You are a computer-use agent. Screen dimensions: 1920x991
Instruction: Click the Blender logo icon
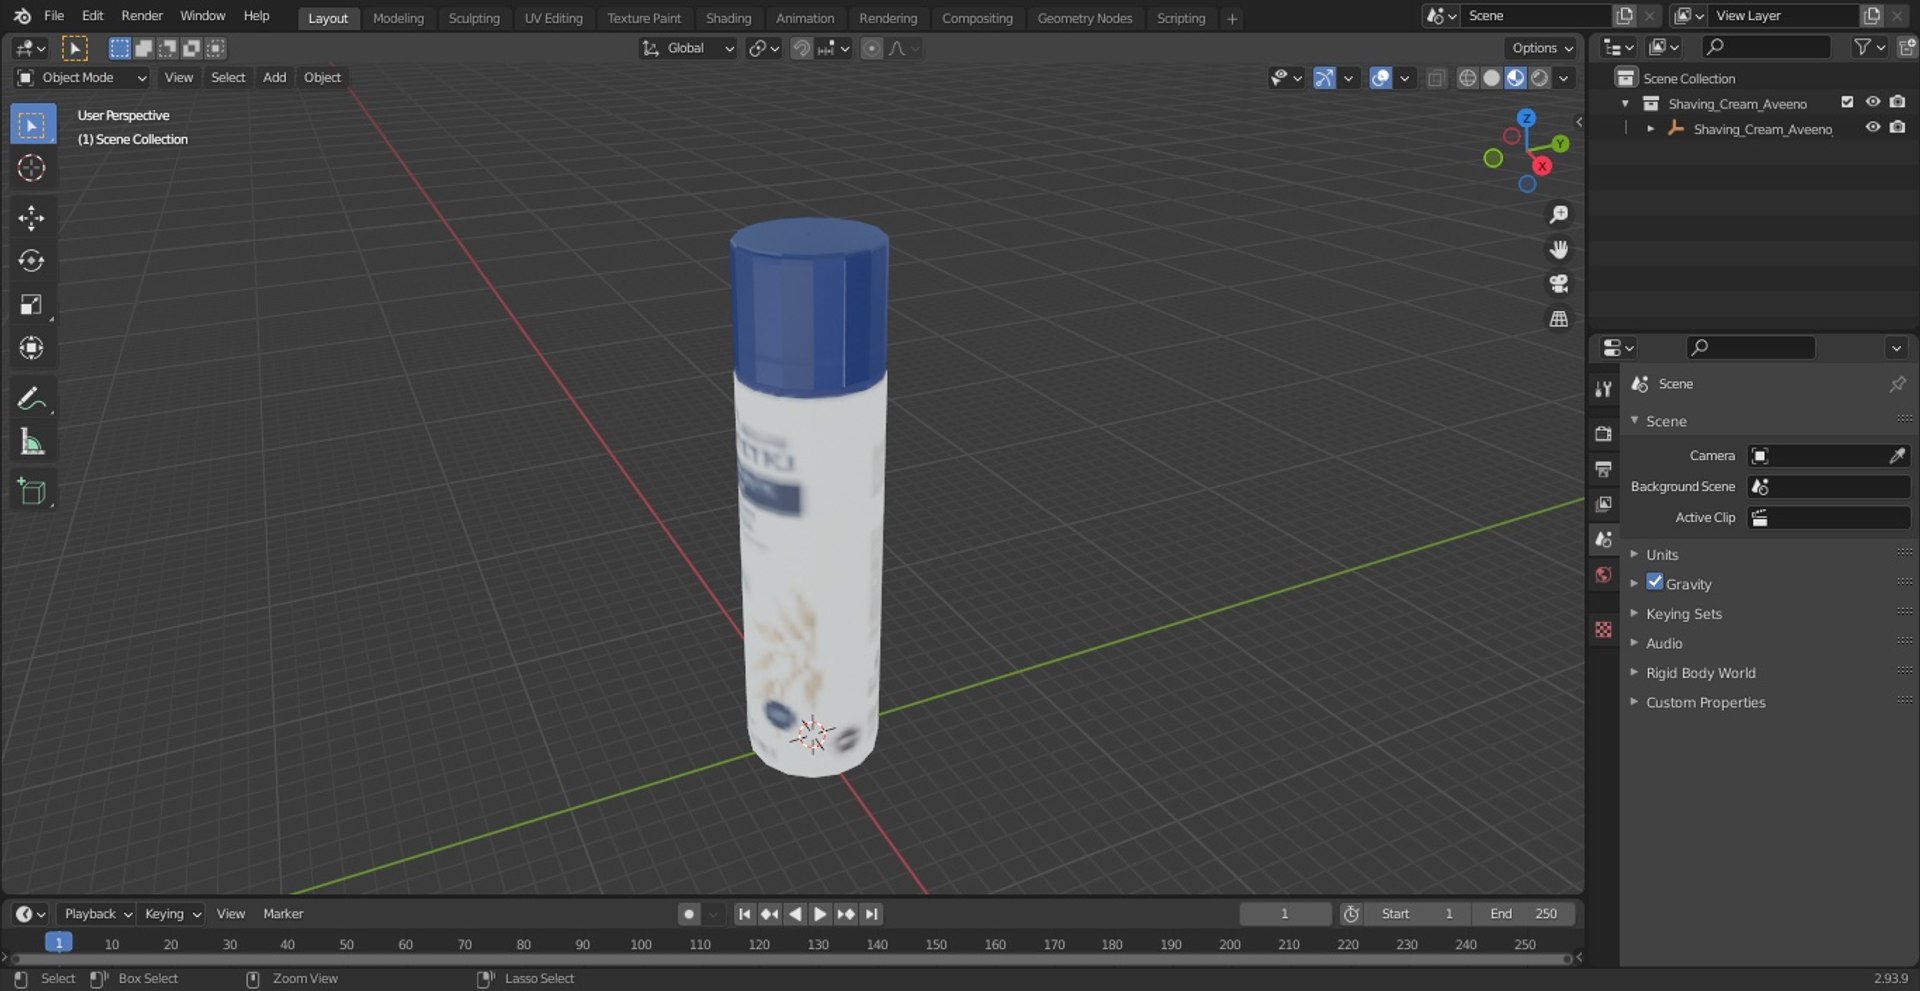point(22,16)
